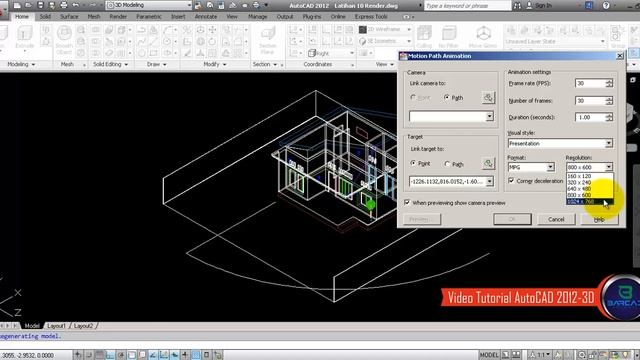Screen dimensions: 640x360
Task: Open the Render ribbon tab
Action: [x=118, y=16]
